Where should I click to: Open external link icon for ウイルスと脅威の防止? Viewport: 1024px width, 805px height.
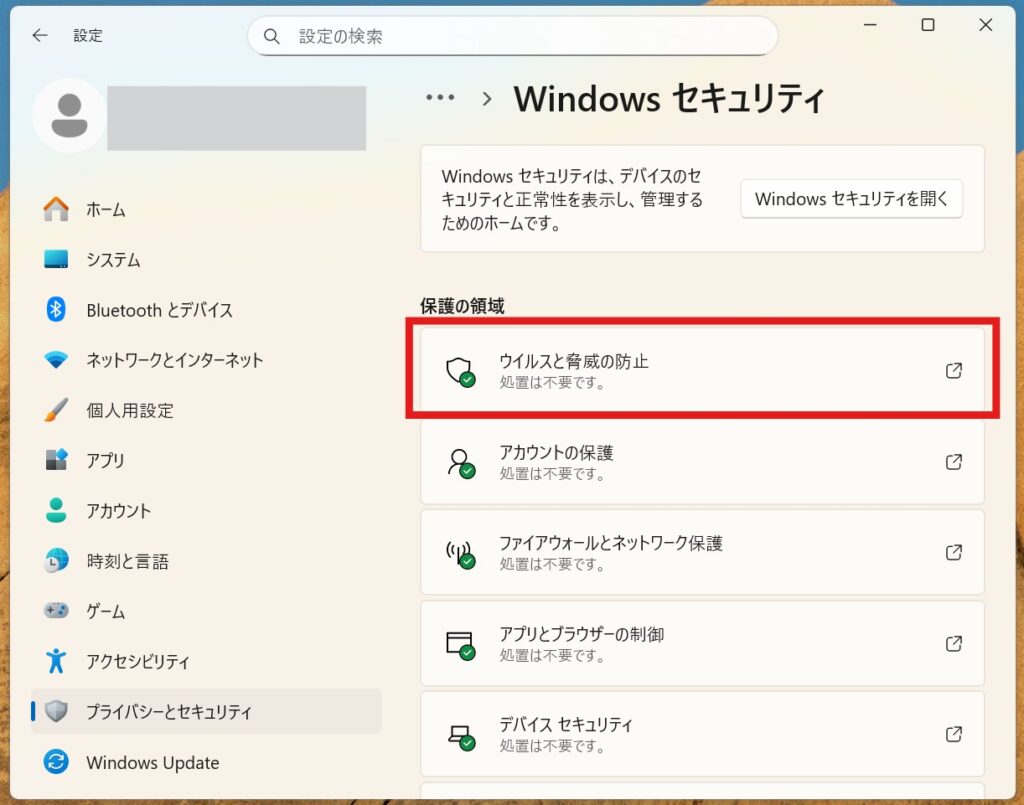tap(953, 371)
